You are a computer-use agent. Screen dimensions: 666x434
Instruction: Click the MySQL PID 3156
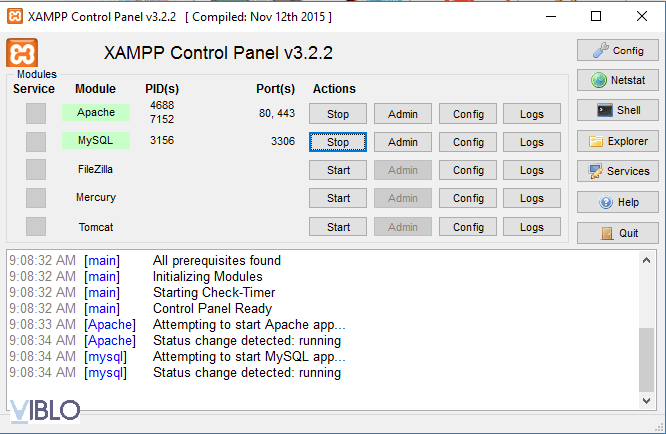click(162, 140)
